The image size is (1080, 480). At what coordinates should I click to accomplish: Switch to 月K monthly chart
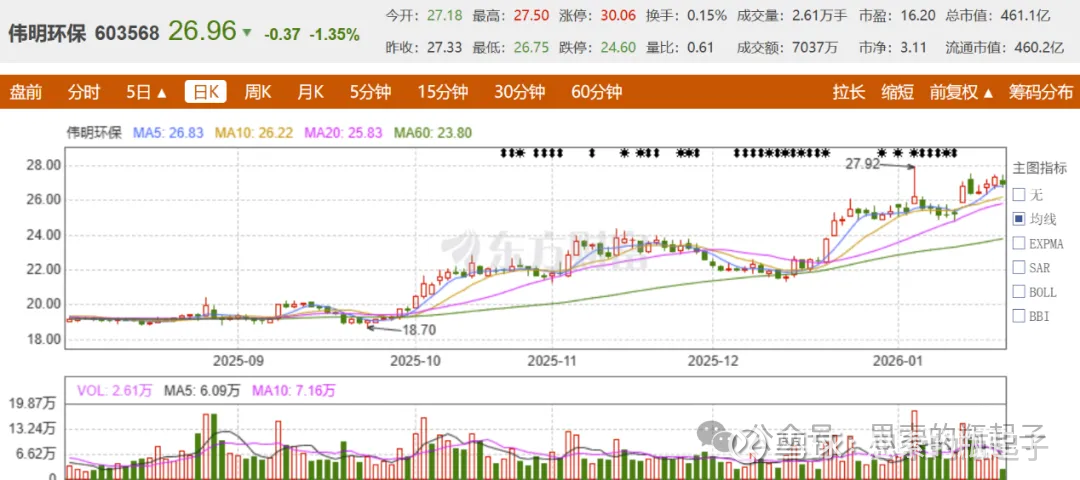311,92
